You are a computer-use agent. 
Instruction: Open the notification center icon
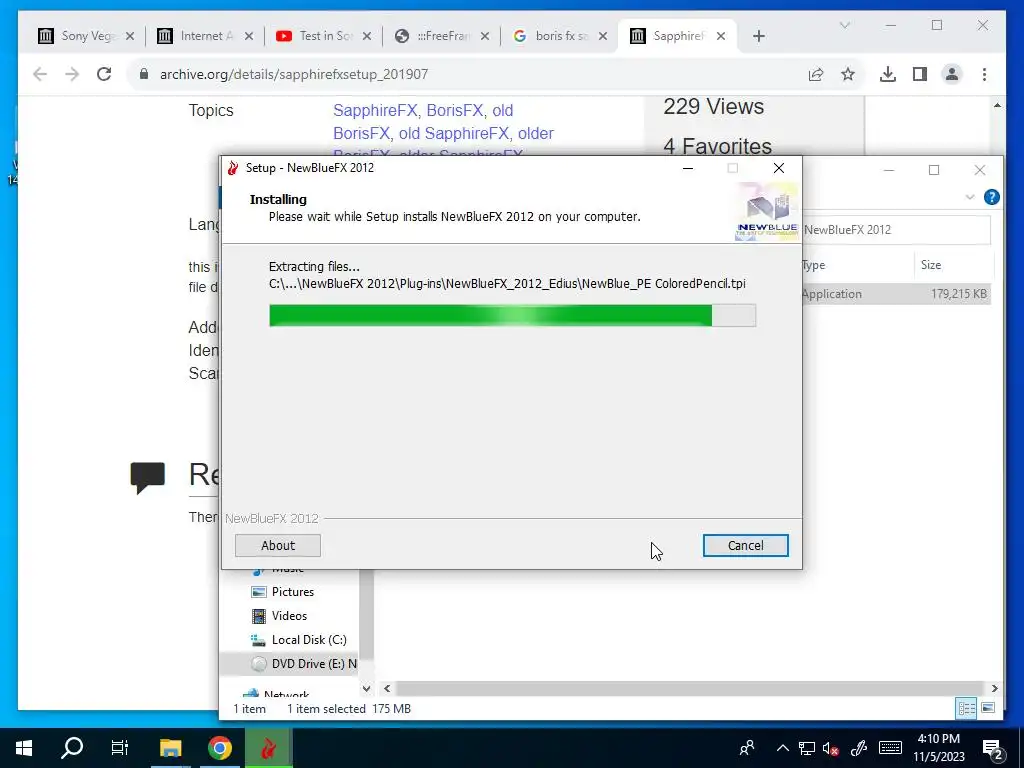pos(993,748)
